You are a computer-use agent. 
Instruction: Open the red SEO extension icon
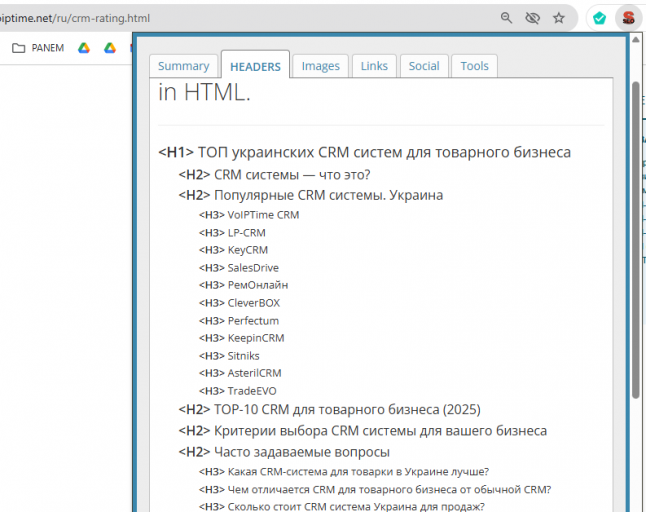[628, 18]
